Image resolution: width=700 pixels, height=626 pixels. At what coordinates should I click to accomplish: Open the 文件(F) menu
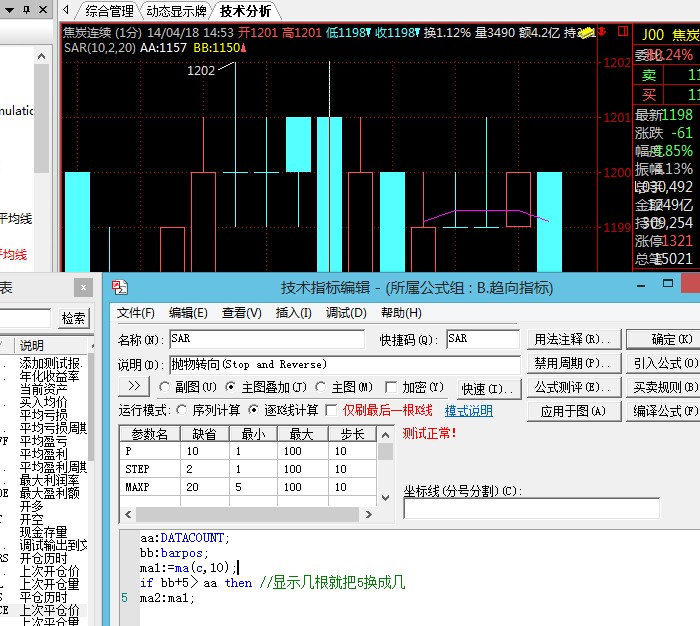pos(136,313)
